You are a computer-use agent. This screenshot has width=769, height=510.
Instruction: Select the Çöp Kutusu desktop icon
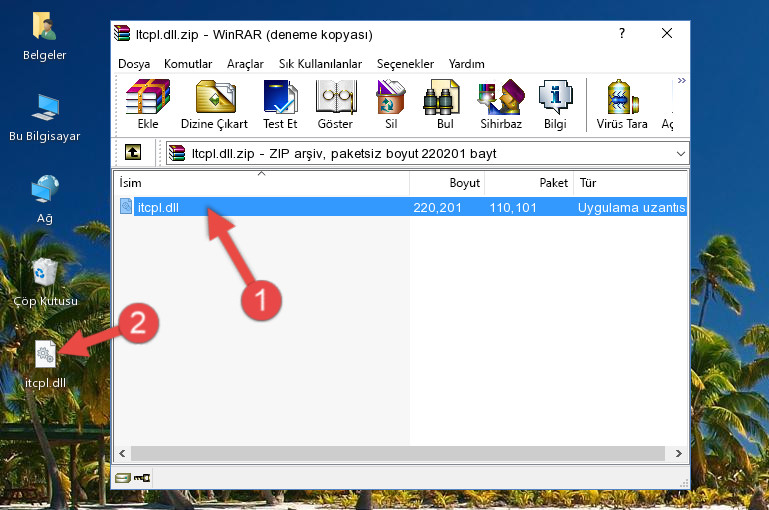click(45, 282)
